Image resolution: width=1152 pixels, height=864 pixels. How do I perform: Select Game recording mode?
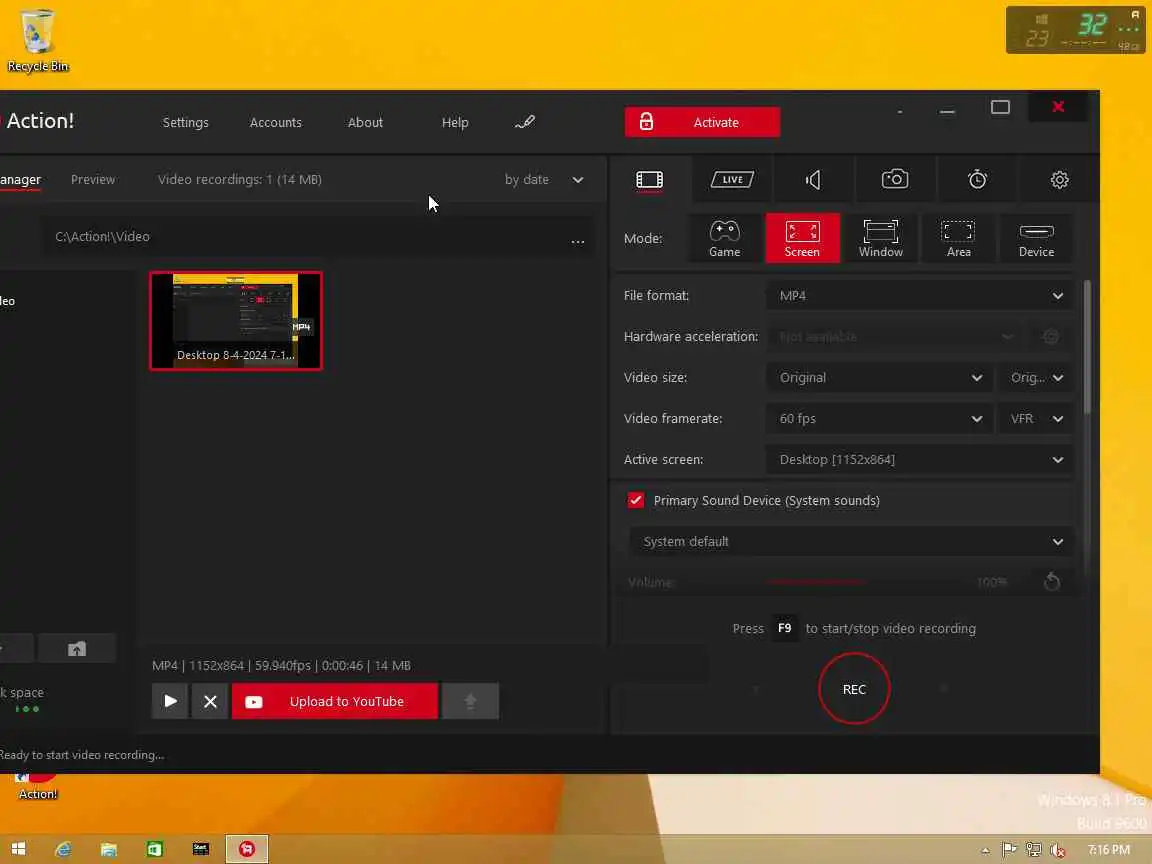pyautogui.click(x=724, y=238)
